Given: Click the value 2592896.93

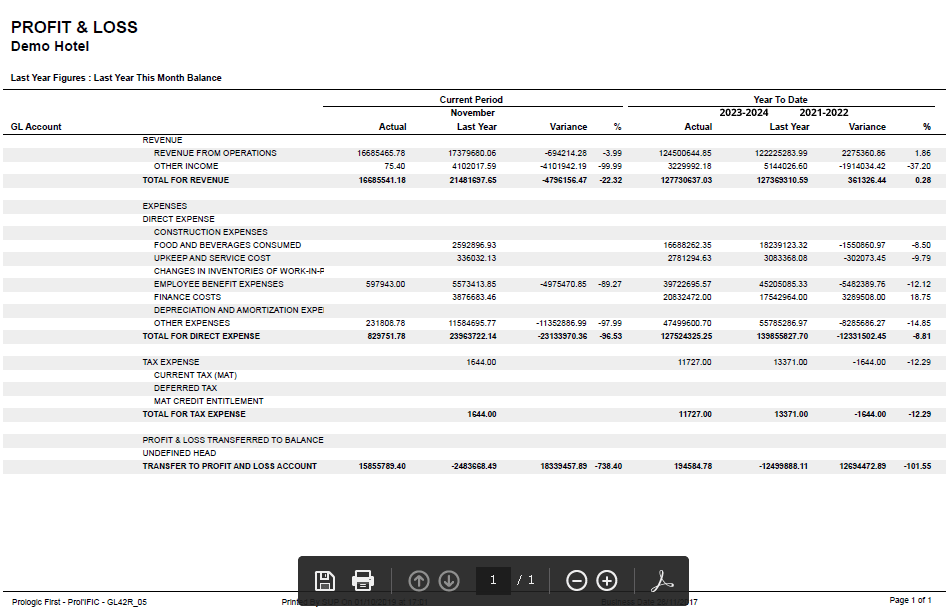Looking at the screenshot, I should (474, 245).
